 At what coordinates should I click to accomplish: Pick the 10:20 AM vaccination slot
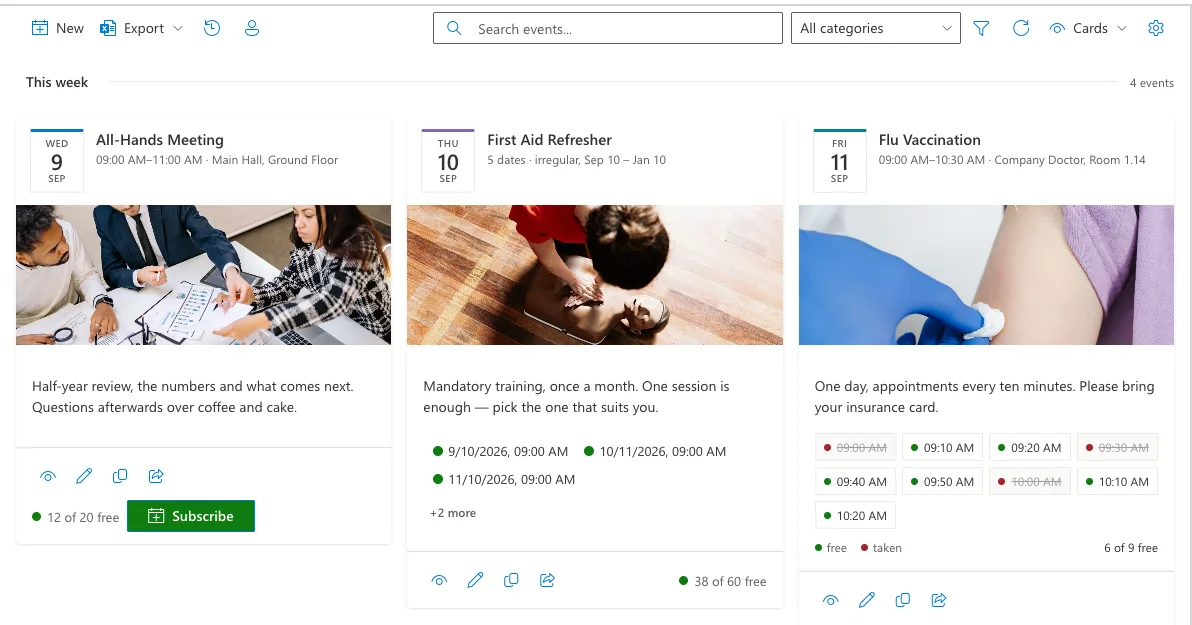[855, 516]
